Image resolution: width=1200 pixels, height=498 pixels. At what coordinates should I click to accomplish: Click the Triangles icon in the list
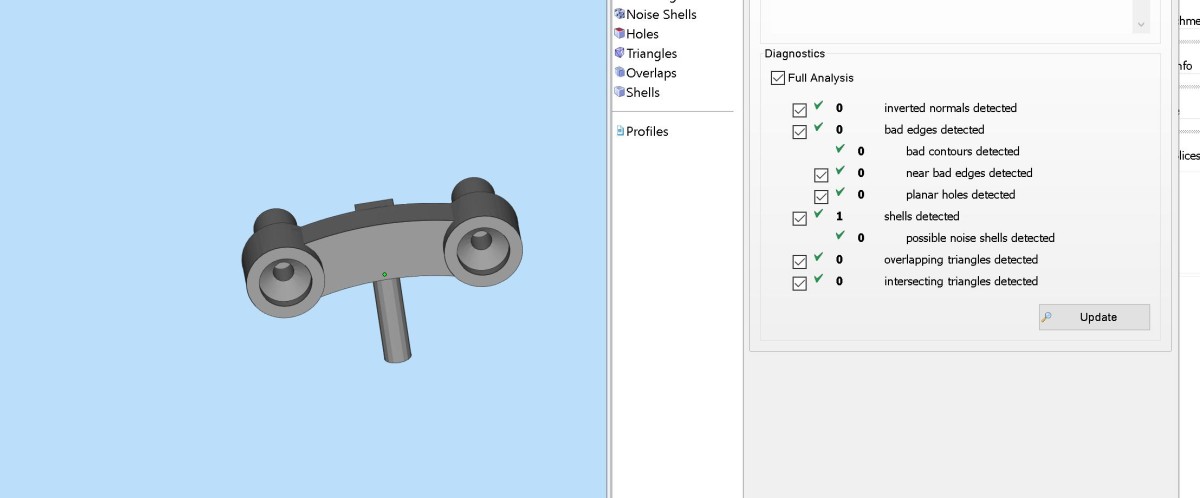619,53
